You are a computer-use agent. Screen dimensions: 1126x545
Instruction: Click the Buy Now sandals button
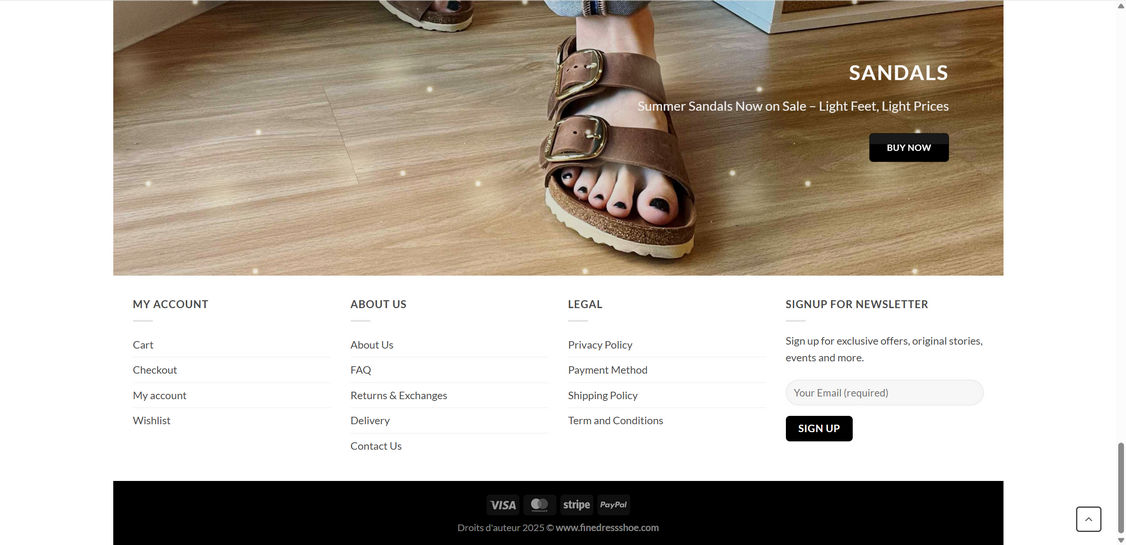click(908, 147)
